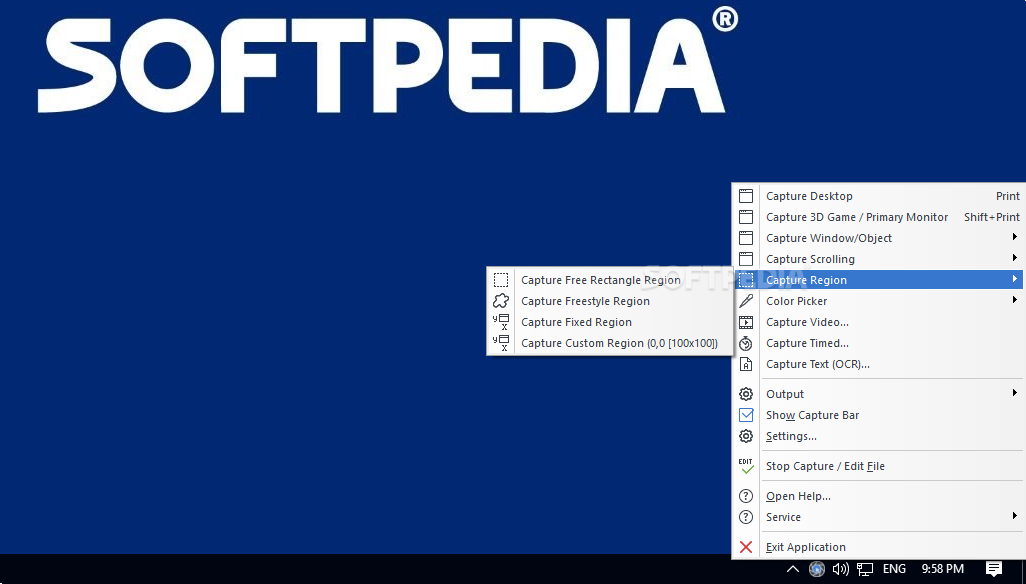
Task: Open the Capture Window/Object entry
Action: [879, 238]
